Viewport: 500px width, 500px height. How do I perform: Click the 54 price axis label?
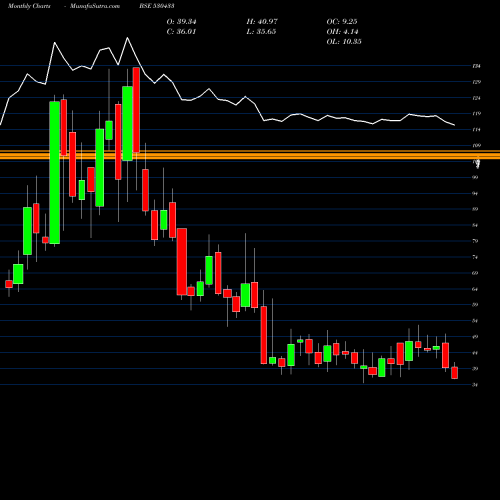[476, 321]
